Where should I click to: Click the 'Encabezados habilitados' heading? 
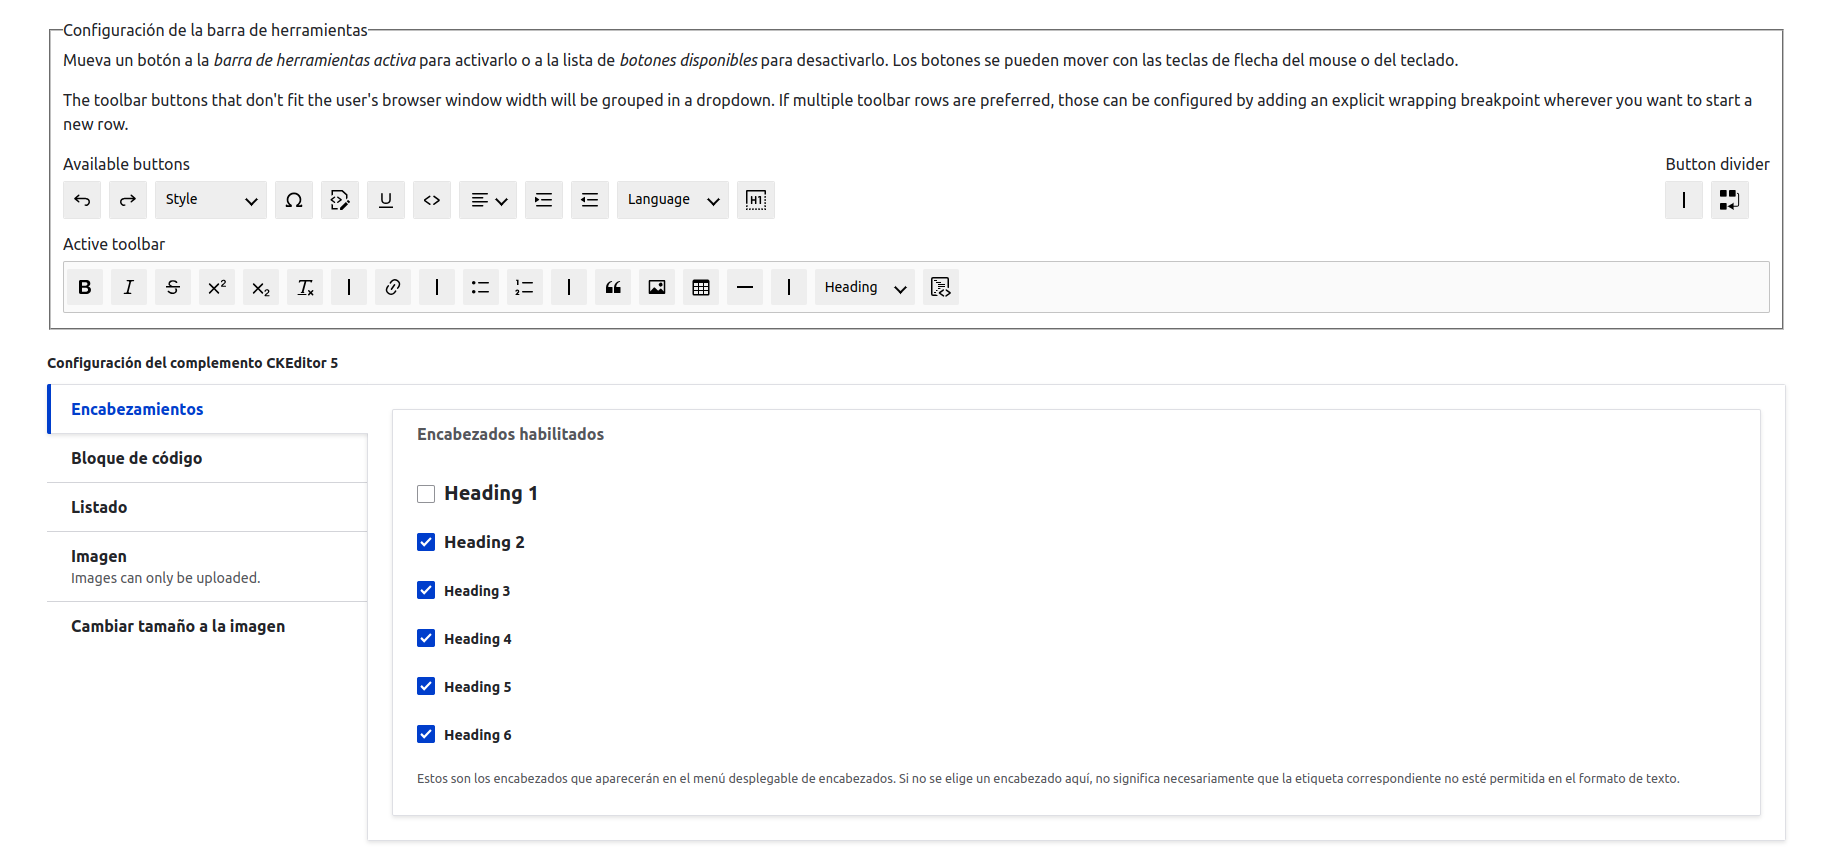click(510, 434)
